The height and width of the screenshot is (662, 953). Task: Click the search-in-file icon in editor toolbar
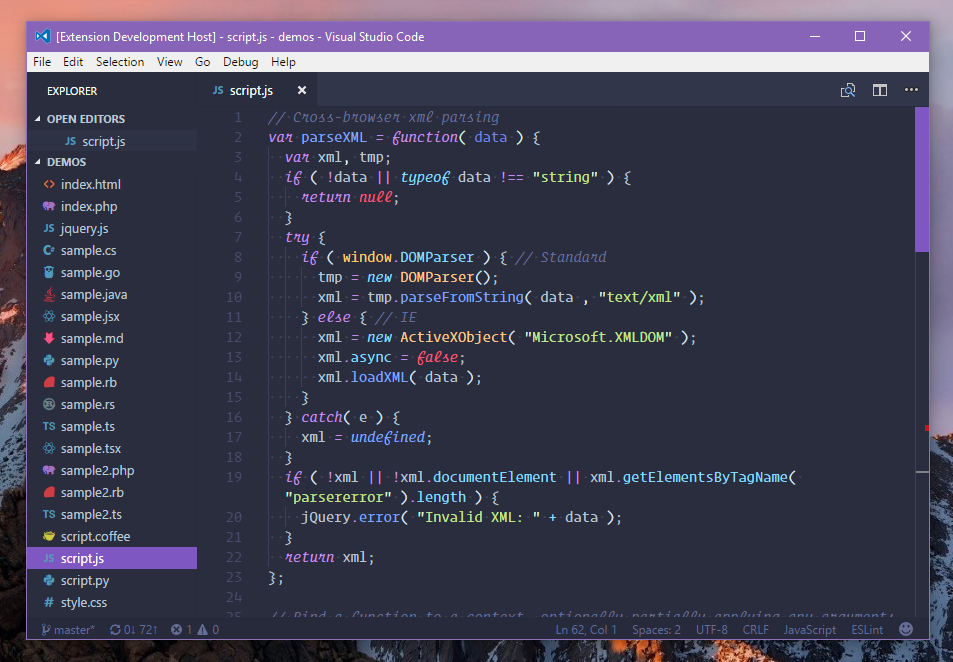[x=848, y=91]
